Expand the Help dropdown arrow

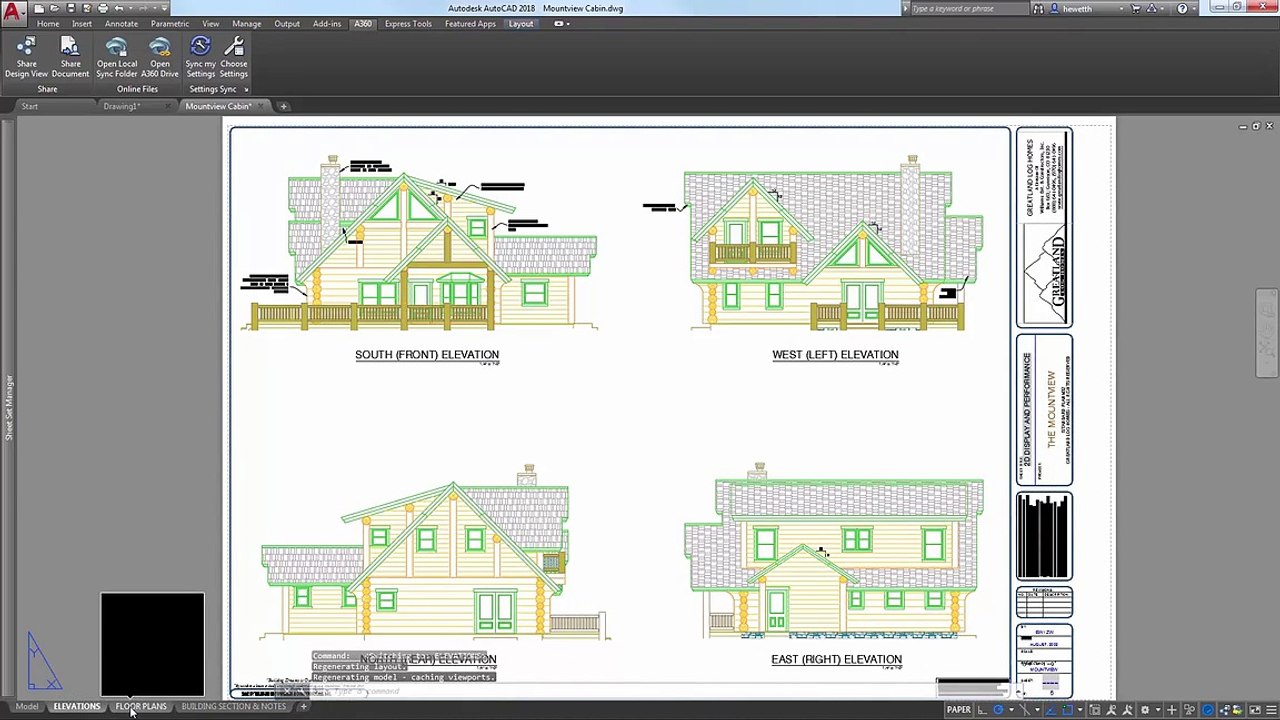(x=1194, y=8)
